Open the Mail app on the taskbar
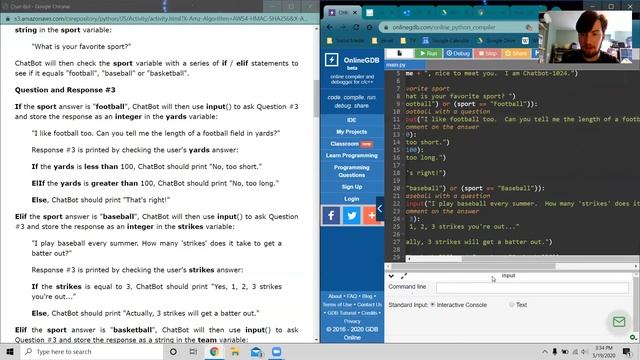The image size is (640, 360). (x=256, y=351)
